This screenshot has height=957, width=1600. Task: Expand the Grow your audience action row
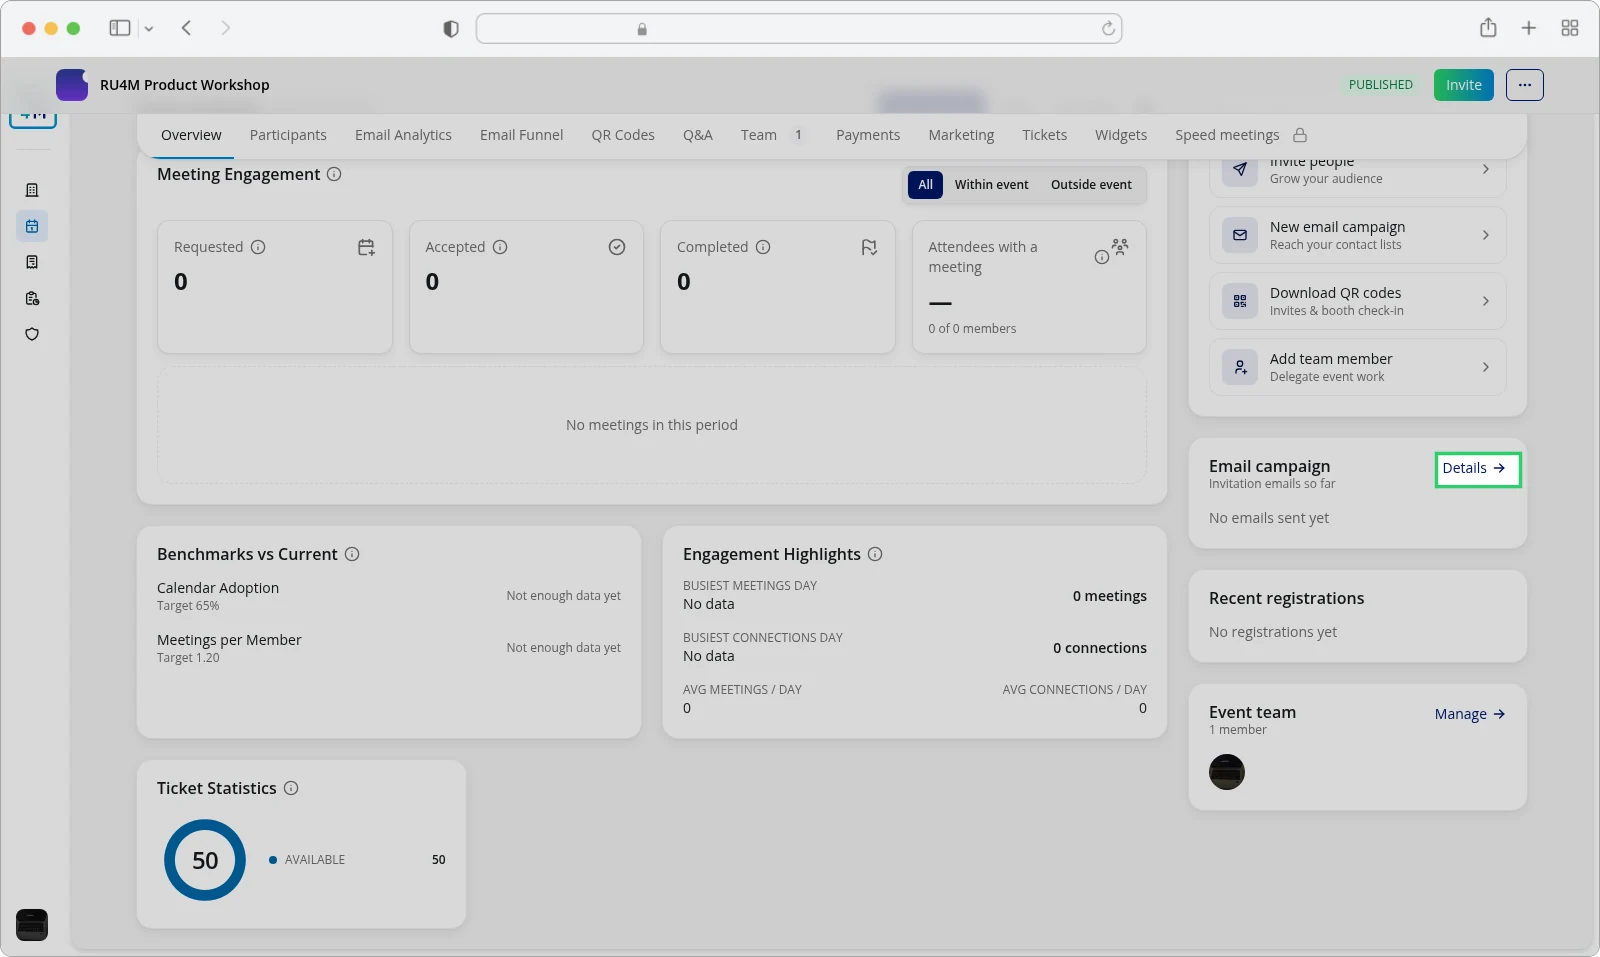(1358, 170)
